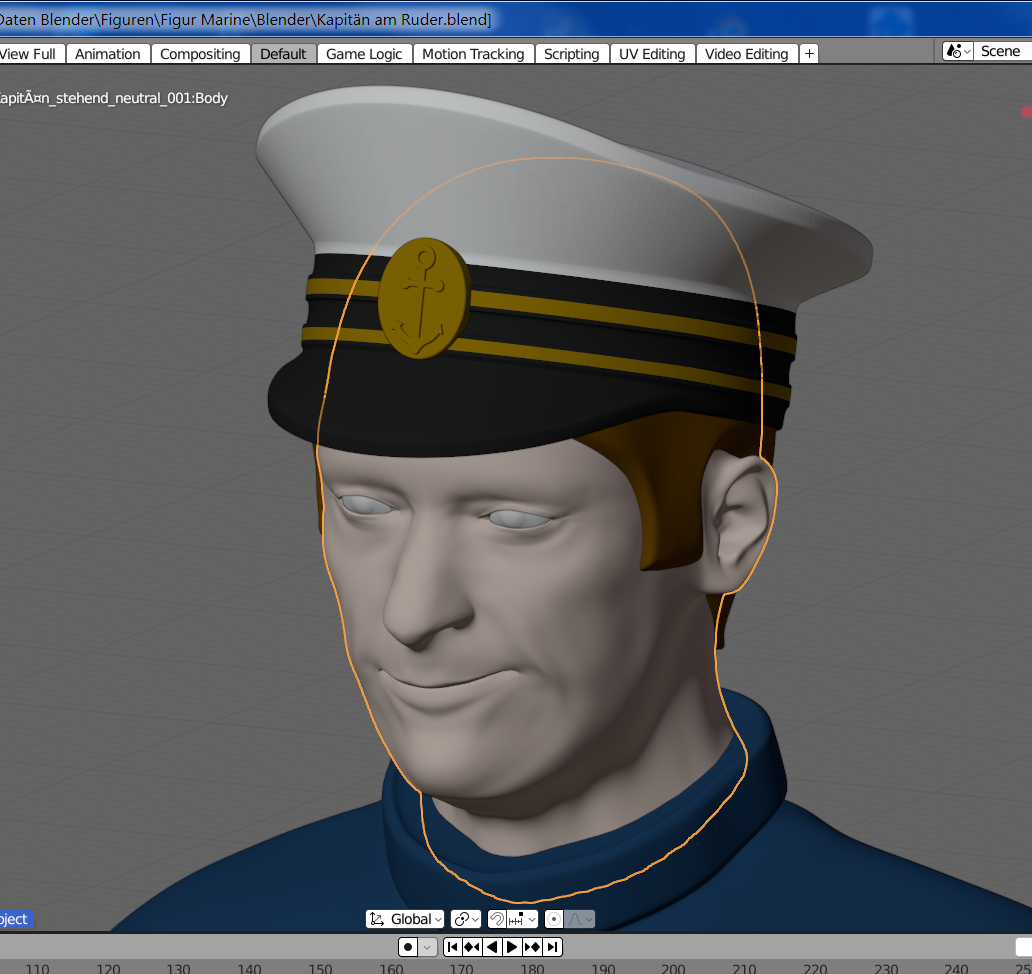Jump to the next keyframe
Screen dimensions: 1032x974
point(532,947)
